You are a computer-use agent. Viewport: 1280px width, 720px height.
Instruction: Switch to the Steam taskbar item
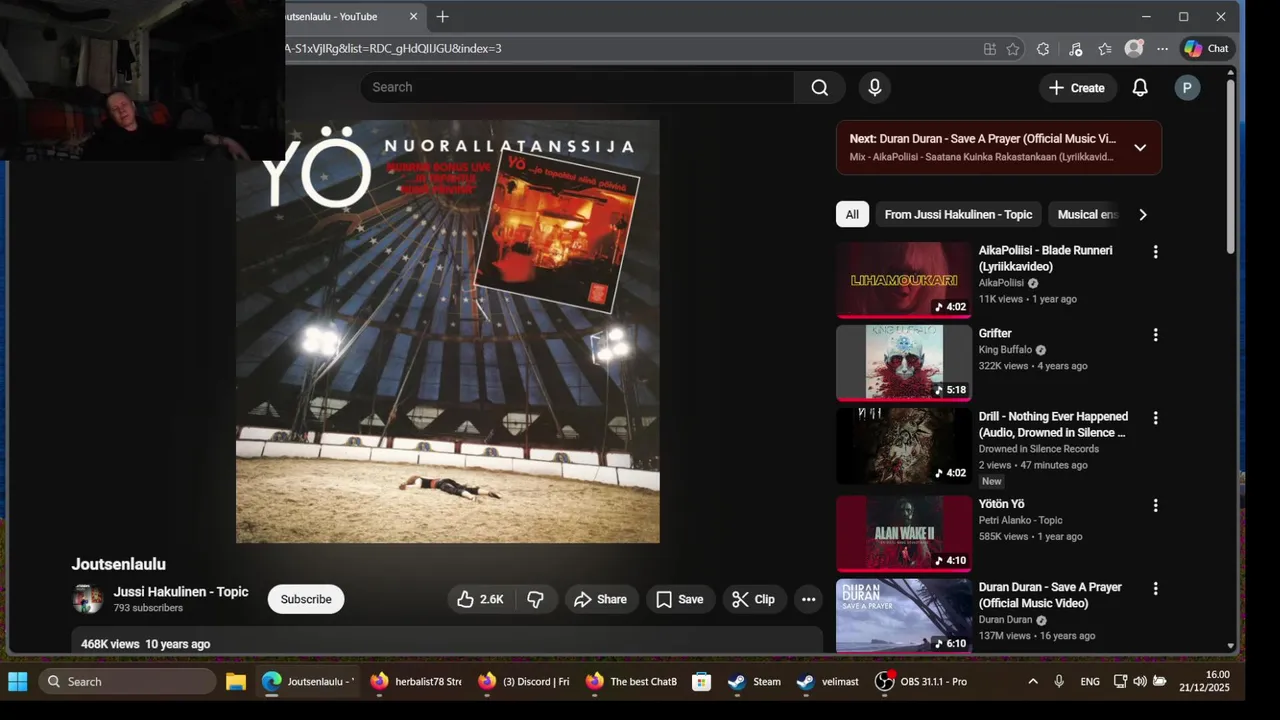click(754, 682)
